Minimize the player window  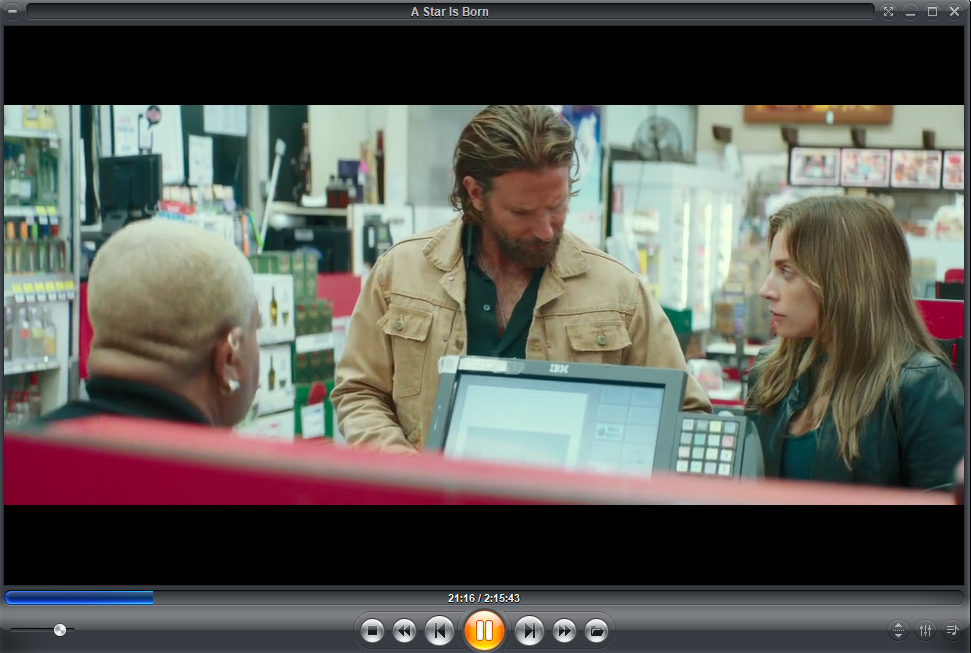pos(911,12)
